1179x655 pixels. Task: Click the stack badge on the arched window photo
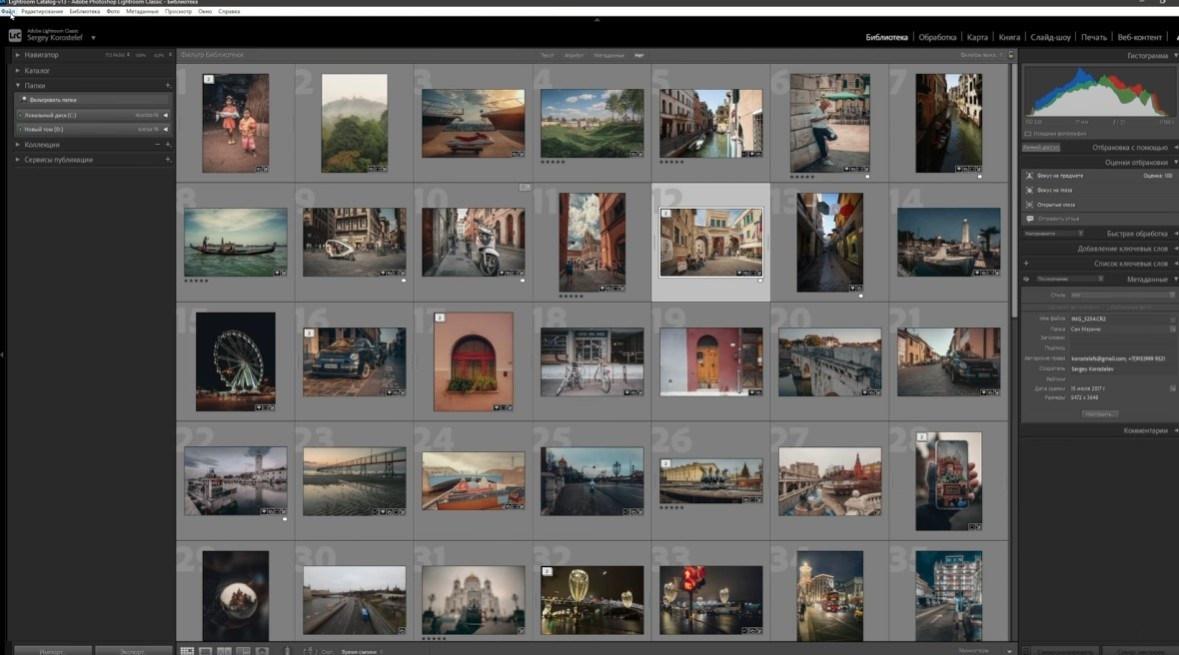440,317
